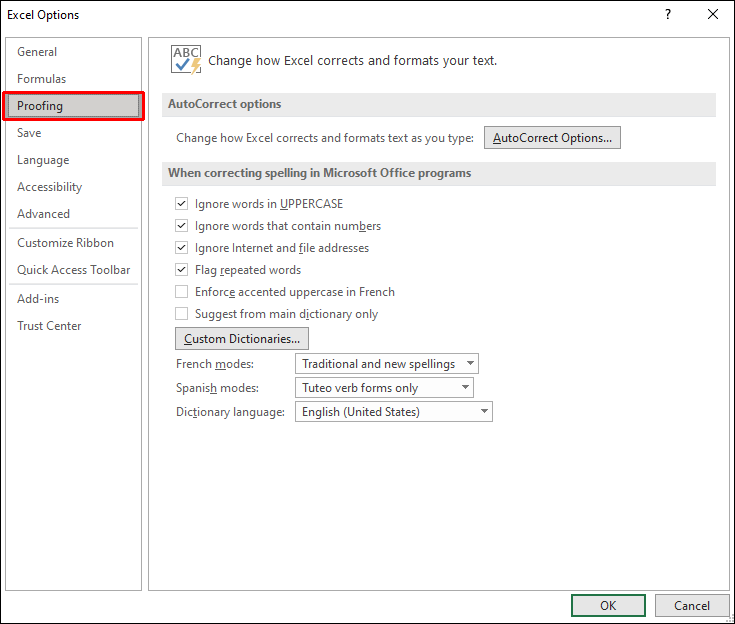Toggle Ignore words in UPPERCASE checkbox
Image resolution: width=735 pixels, height=624 pixels.
click(182, 204)
